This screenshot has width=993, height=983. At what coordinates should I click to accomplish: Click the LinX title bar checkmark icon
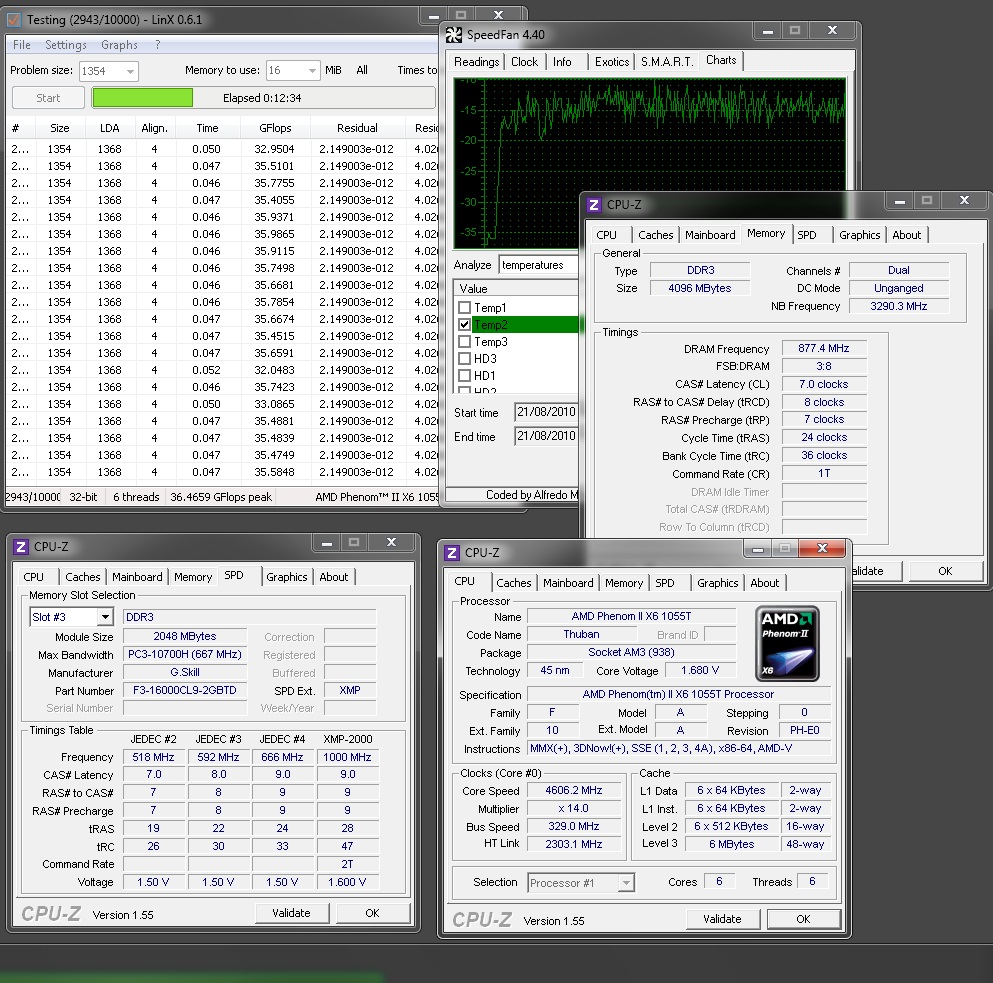pos(14,20)
